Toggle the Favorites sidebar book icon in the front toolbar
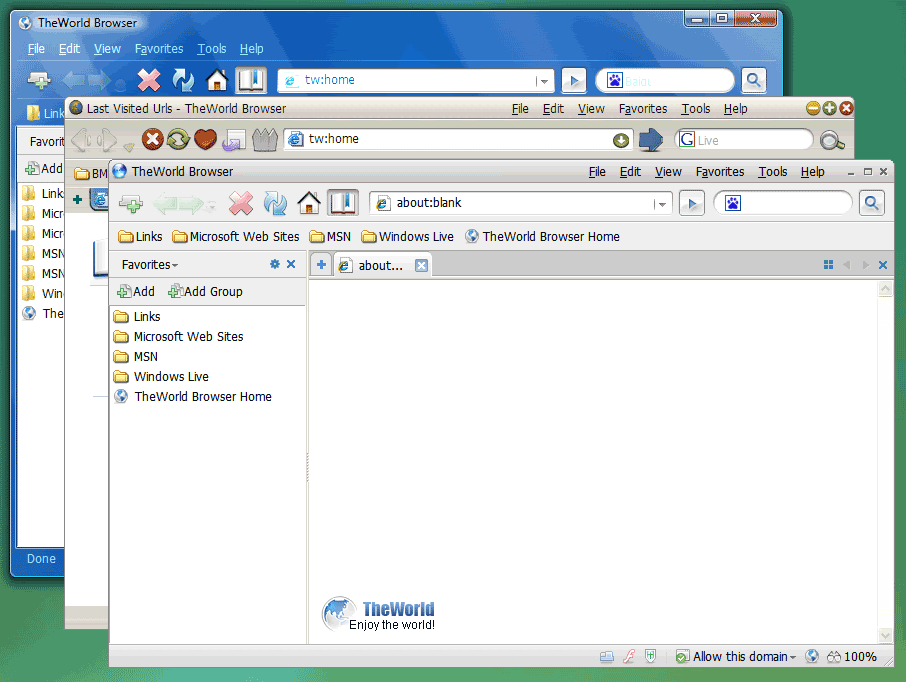This screenshot has width=906, height=682. pos(343,204)
